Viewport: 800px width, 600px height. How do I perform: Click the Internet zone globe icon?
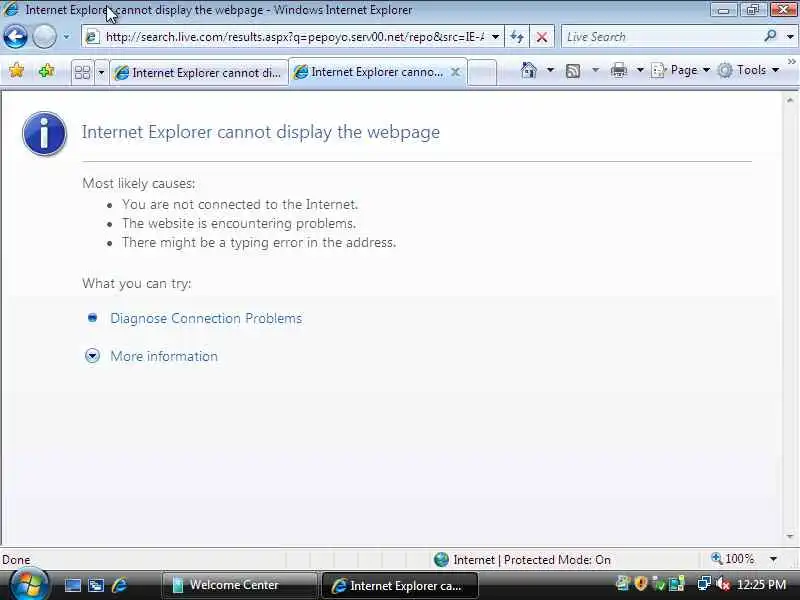[441, 560]
